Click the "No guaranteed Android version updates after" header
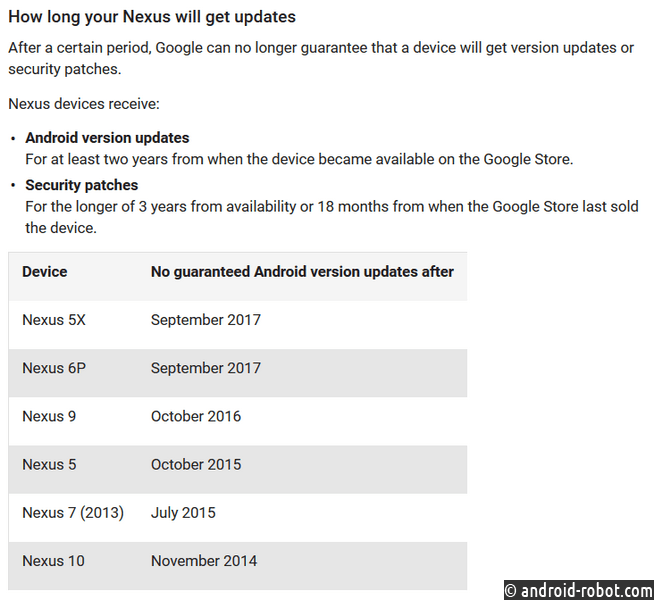The height and width of the screenshot is (600, 654). click(x=302, y=271)
